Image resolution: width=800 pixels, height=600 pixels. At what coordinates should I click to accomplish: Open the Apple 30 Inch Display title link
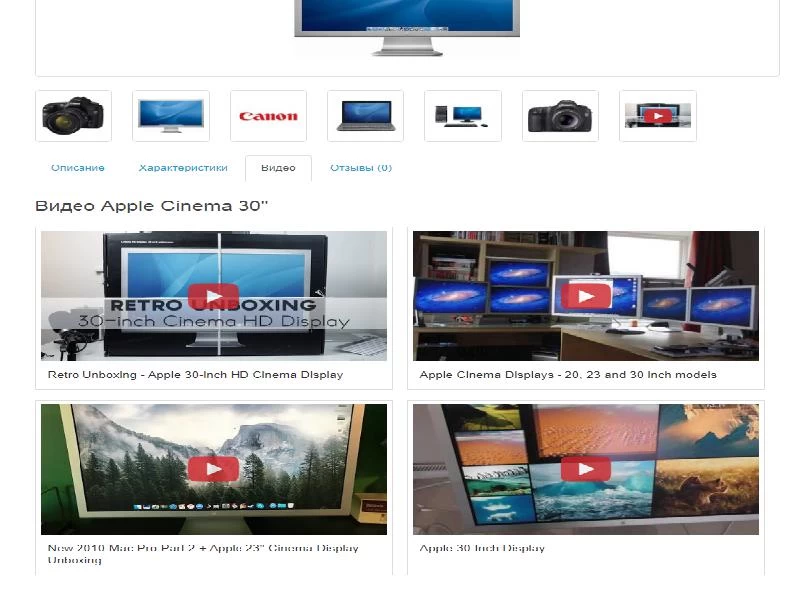[482, 548]
